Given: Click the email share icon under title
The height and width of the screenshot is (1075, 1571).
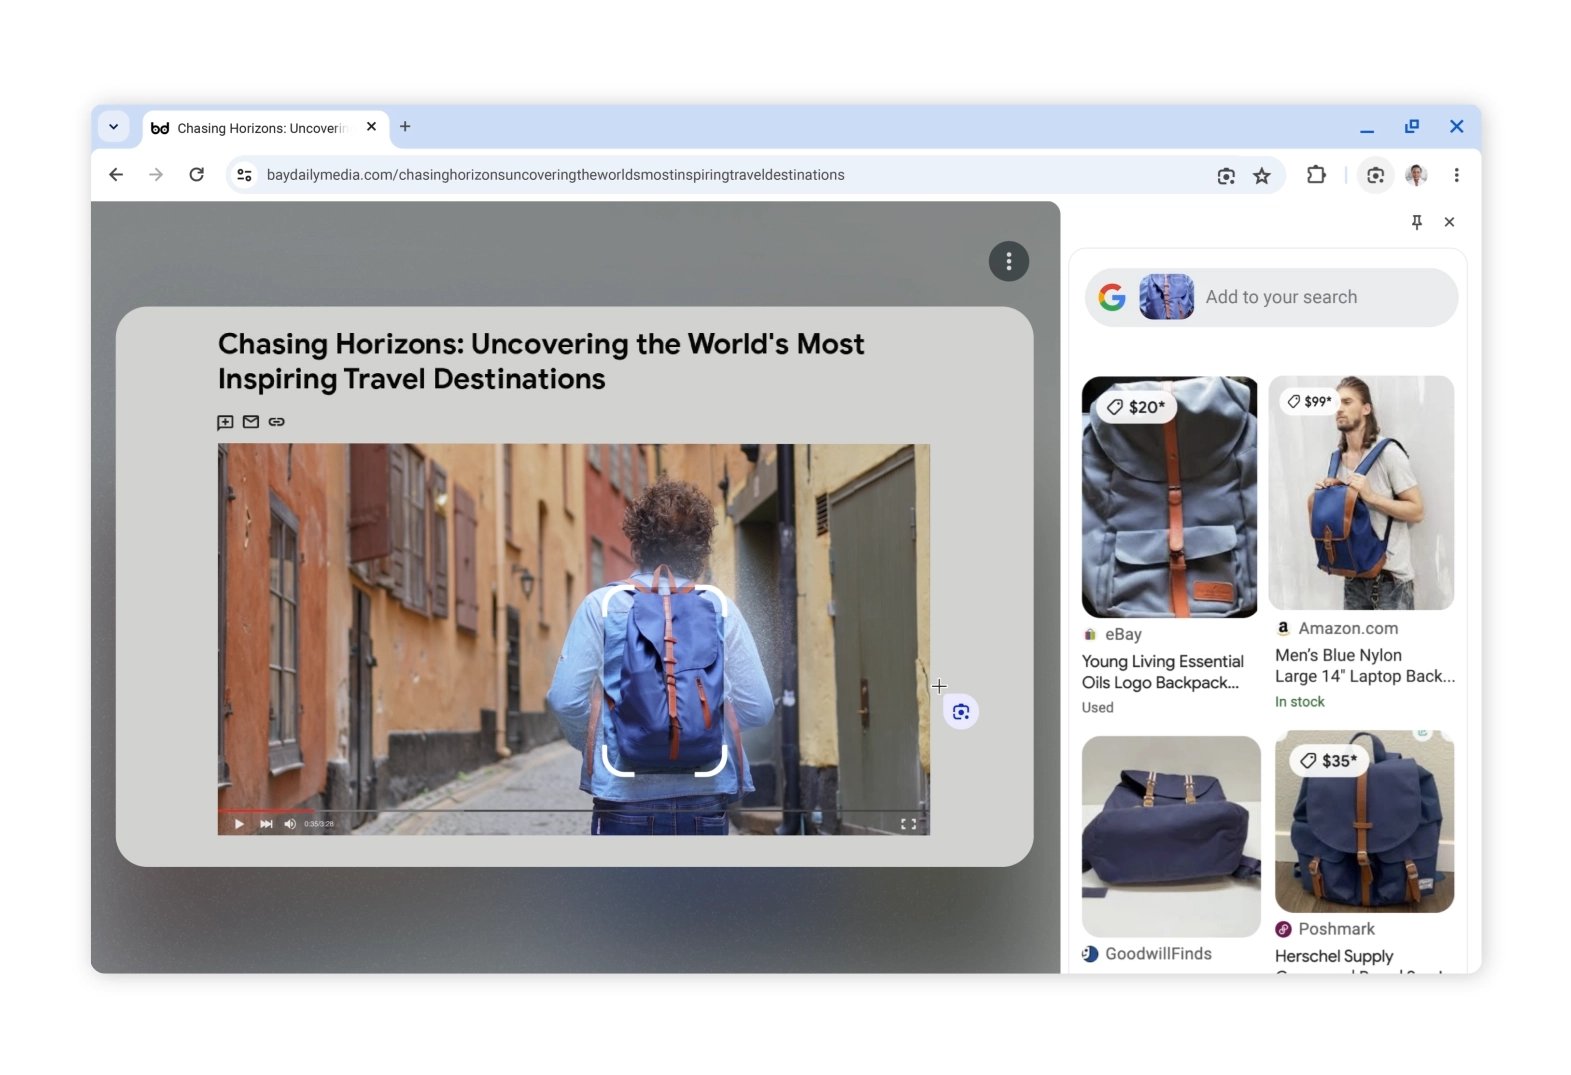Looking at the screenshot, I should tap(251, 422).
